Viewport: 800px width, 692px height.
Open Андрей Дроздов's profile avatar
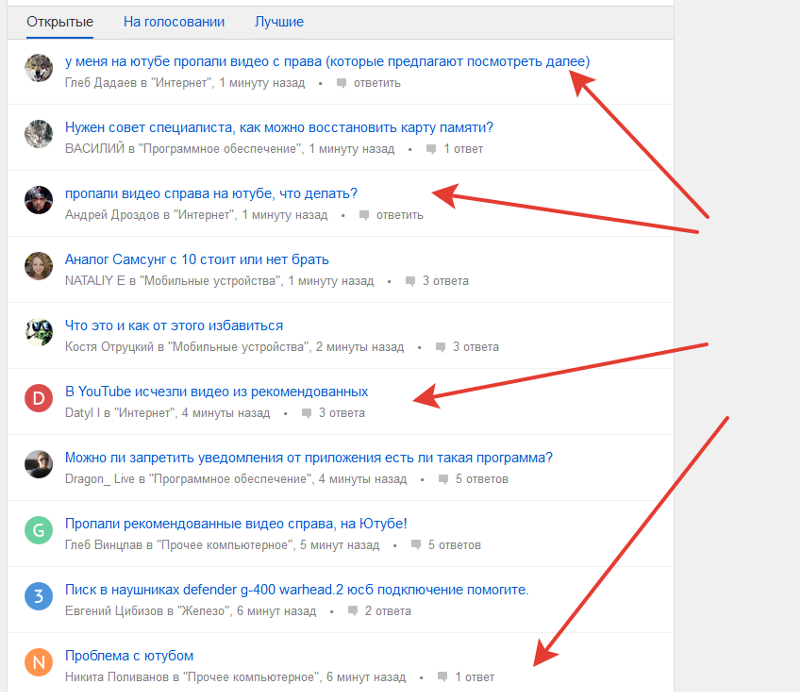tap(39, 200)
